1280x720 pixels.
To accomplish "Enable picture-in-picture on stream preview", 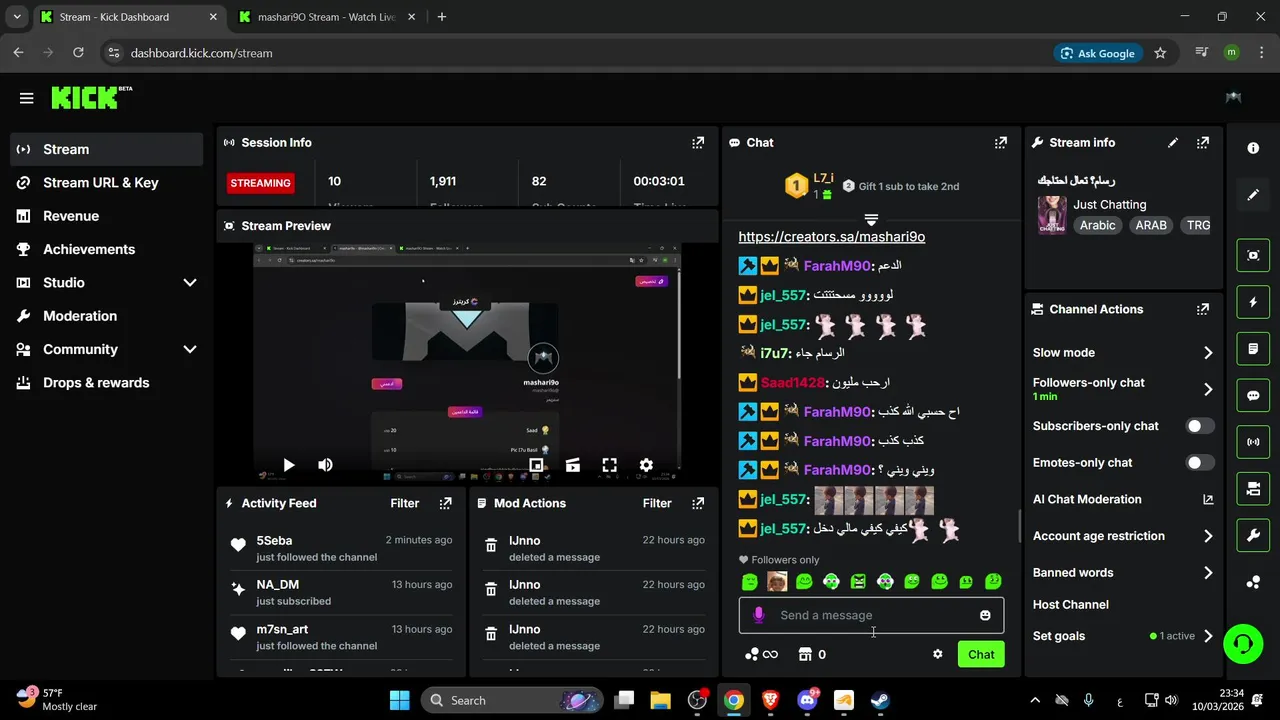I will 536,465.
